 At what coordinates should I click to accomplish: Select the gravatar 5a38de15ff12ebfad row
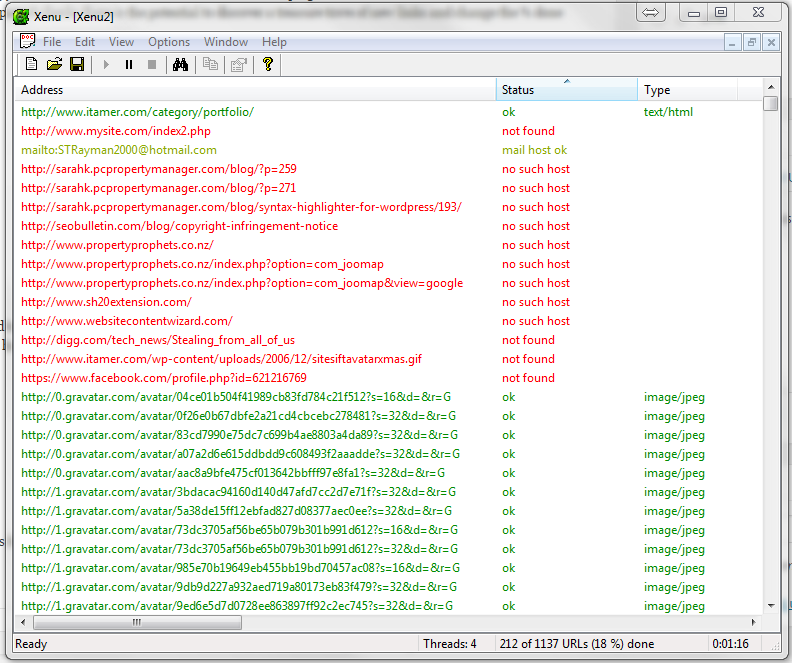click(x=387, y=511)
